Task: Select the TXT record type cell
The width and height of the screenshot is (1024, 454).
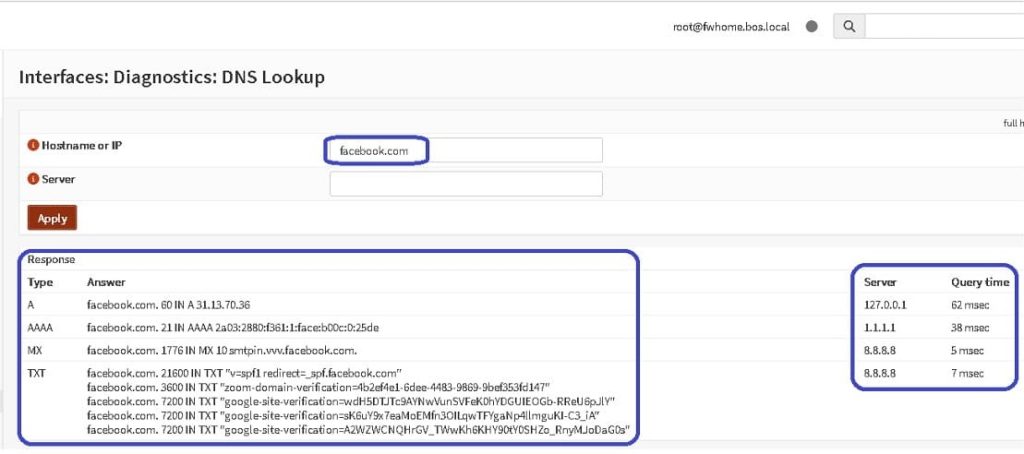Action: coord(37,374)
